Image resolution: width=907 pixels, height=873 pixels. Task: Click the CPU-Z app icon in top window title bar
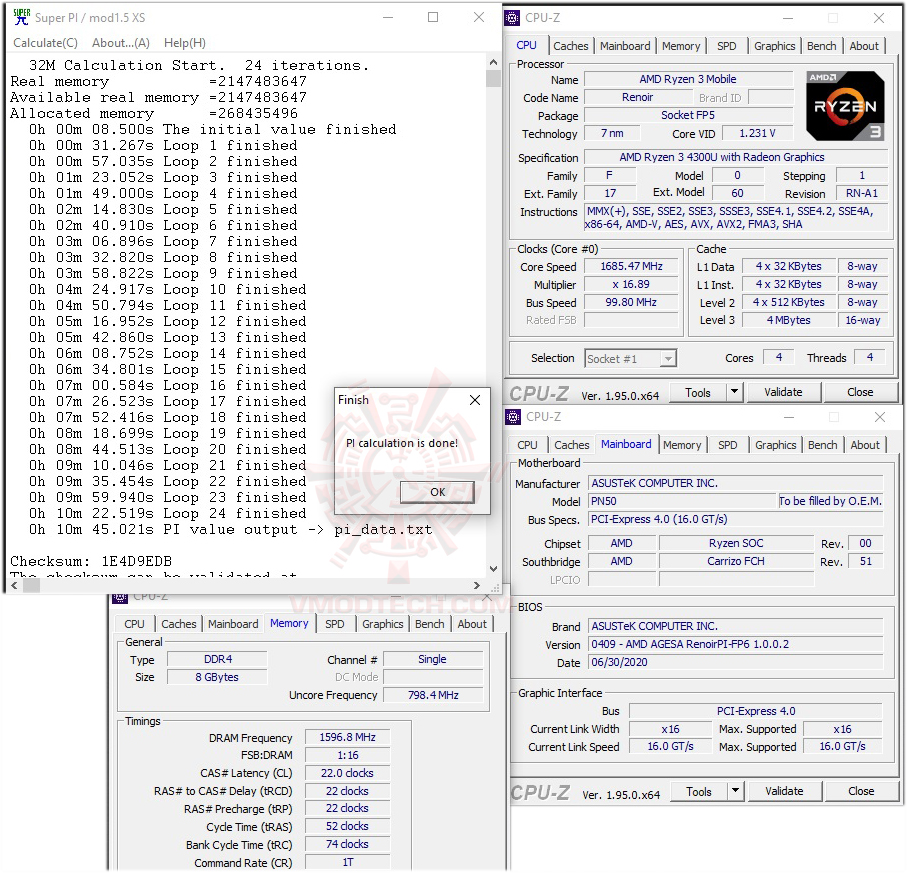(512, 18)
